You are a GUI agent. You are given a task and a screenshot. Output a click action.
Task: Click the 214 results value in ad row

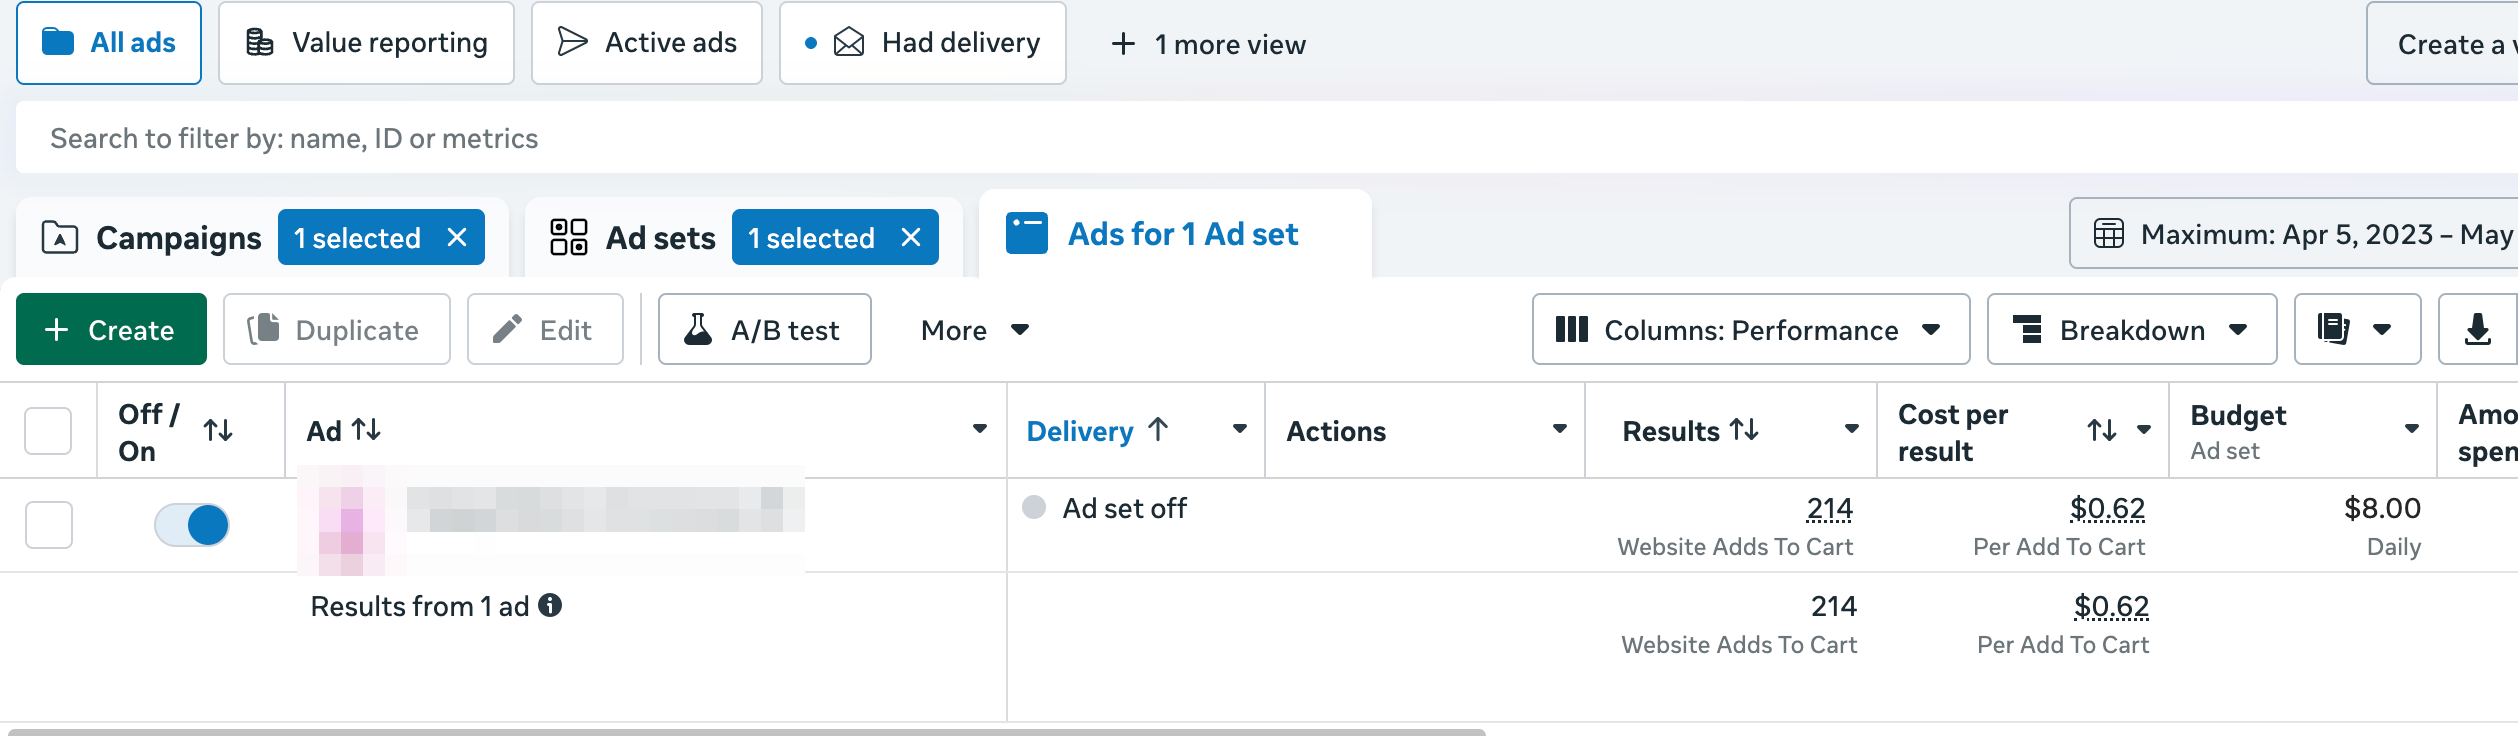tap(1830, 509)
